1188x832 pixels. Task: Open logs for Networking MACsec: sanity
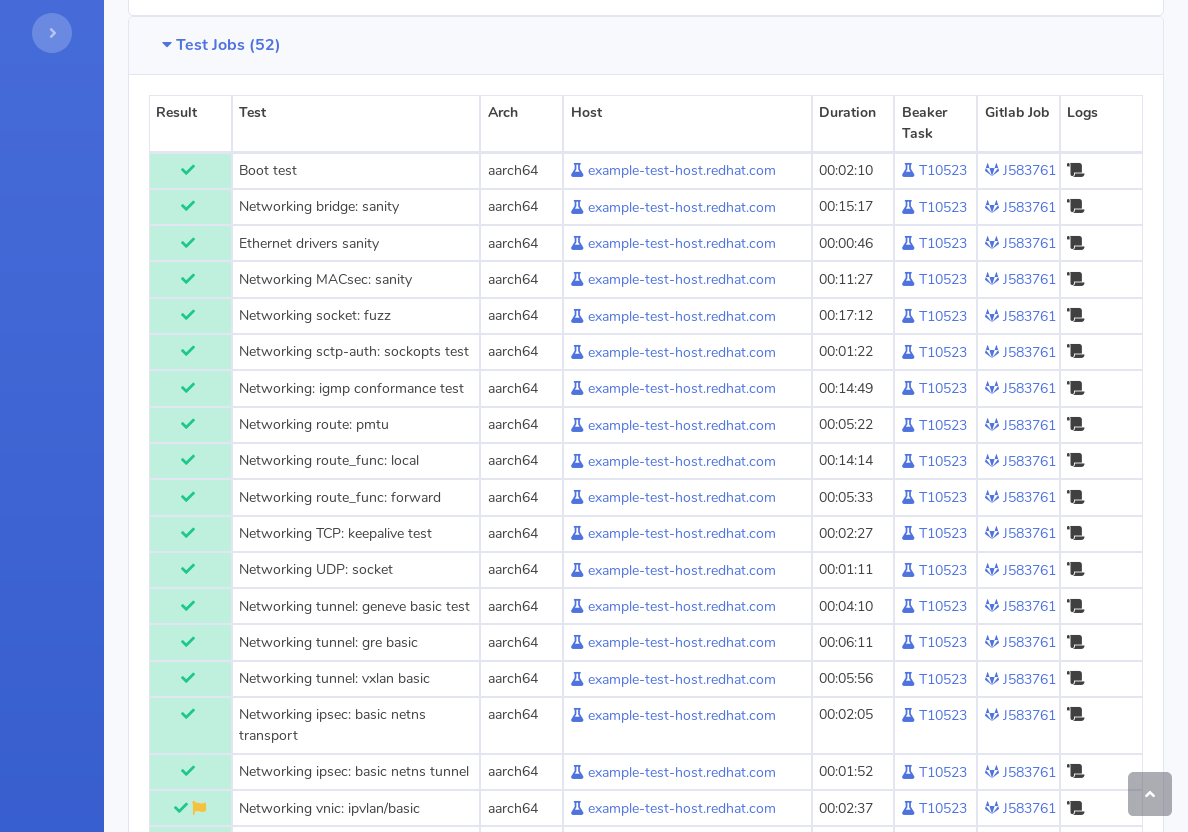[1075, 279]
